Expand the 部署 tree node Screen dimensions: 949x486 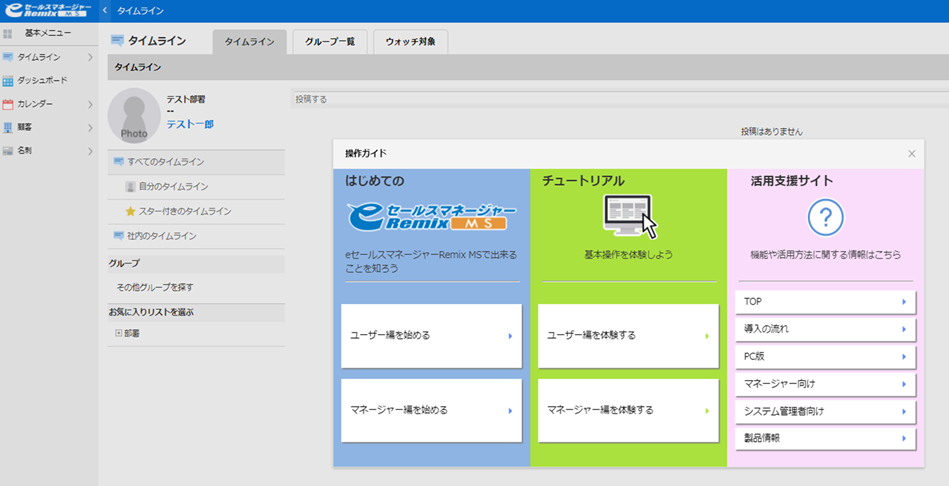click(x=119, y=333)
